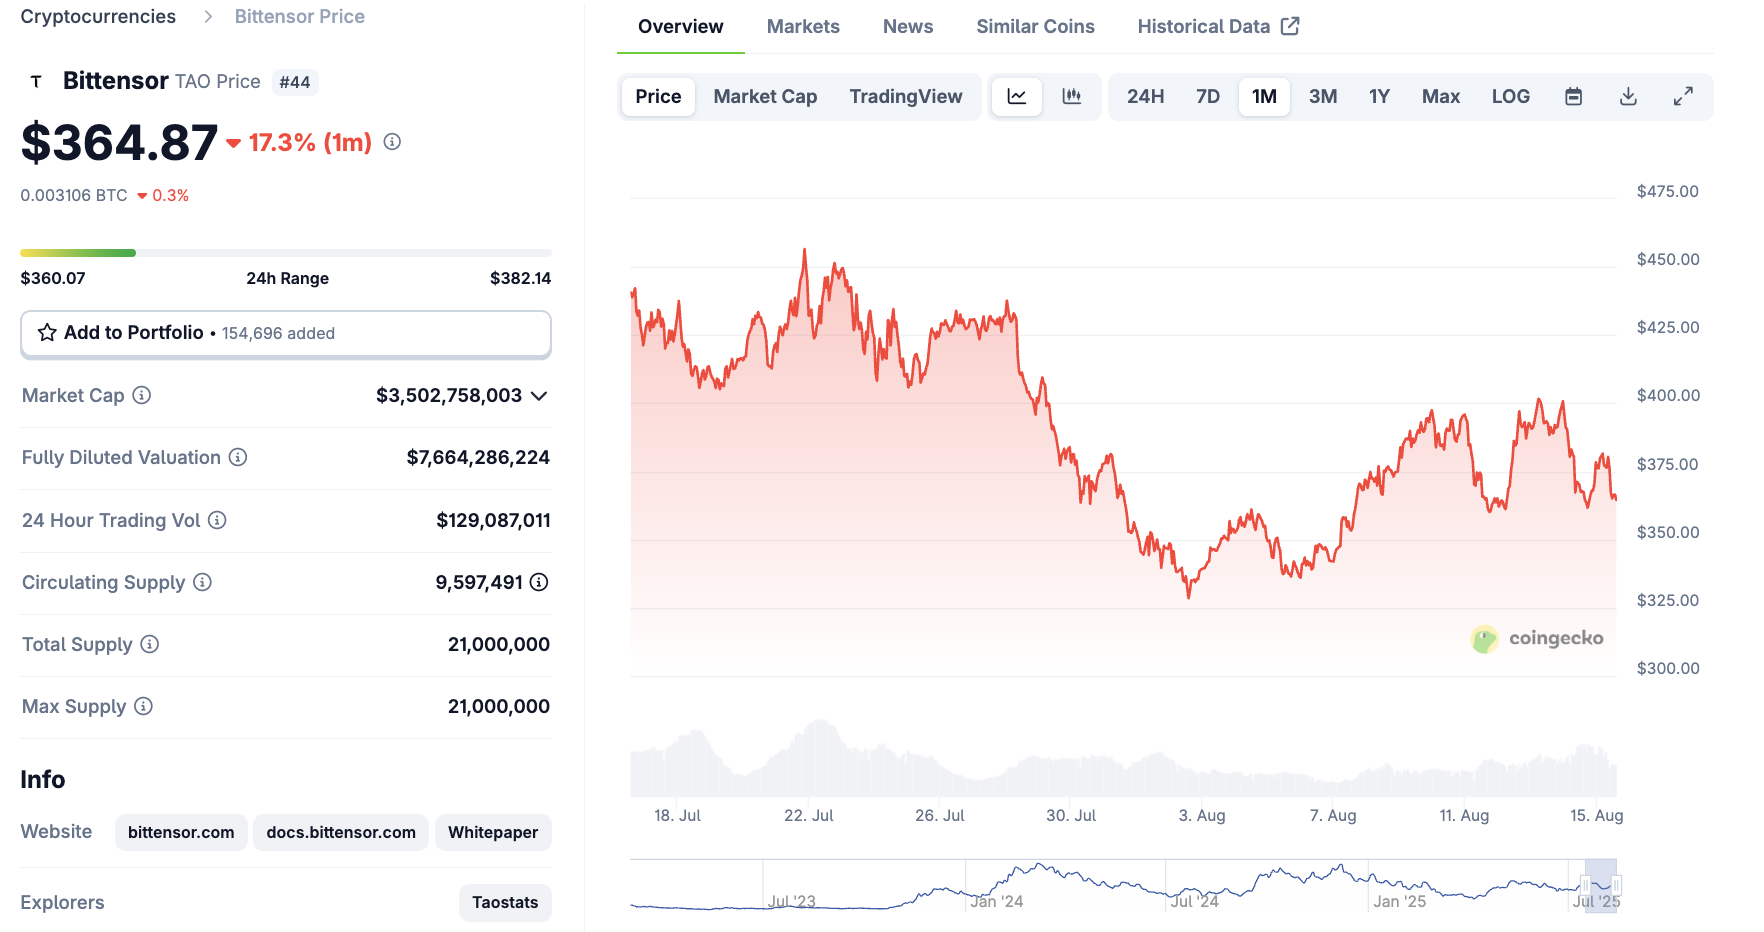The width and height of the screenshot is (1764, 932).
Task: Open the Bittensor Whitepaper
Action: point(492,832)
